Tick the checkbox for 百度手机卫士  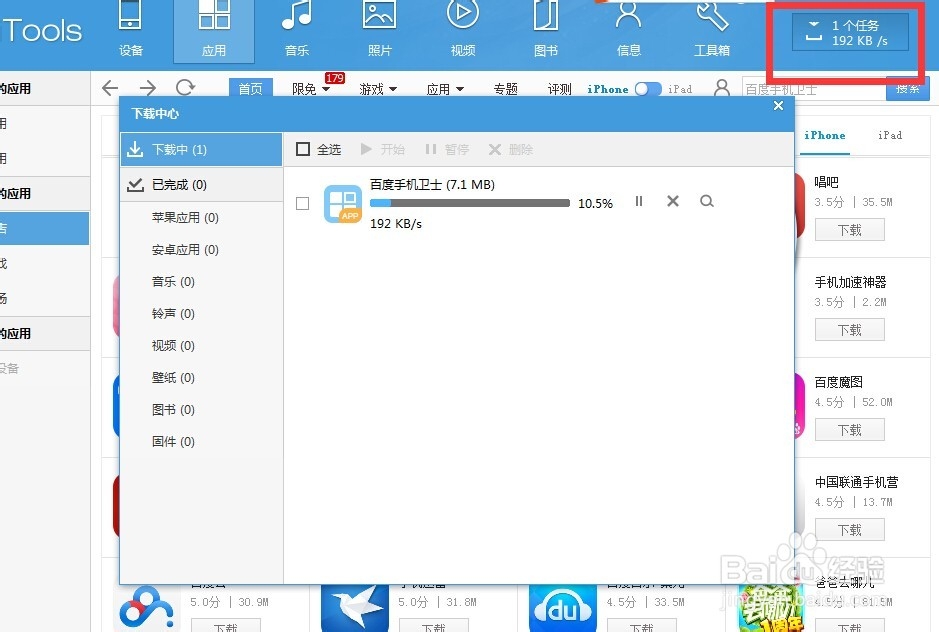[x=302, y=204]
